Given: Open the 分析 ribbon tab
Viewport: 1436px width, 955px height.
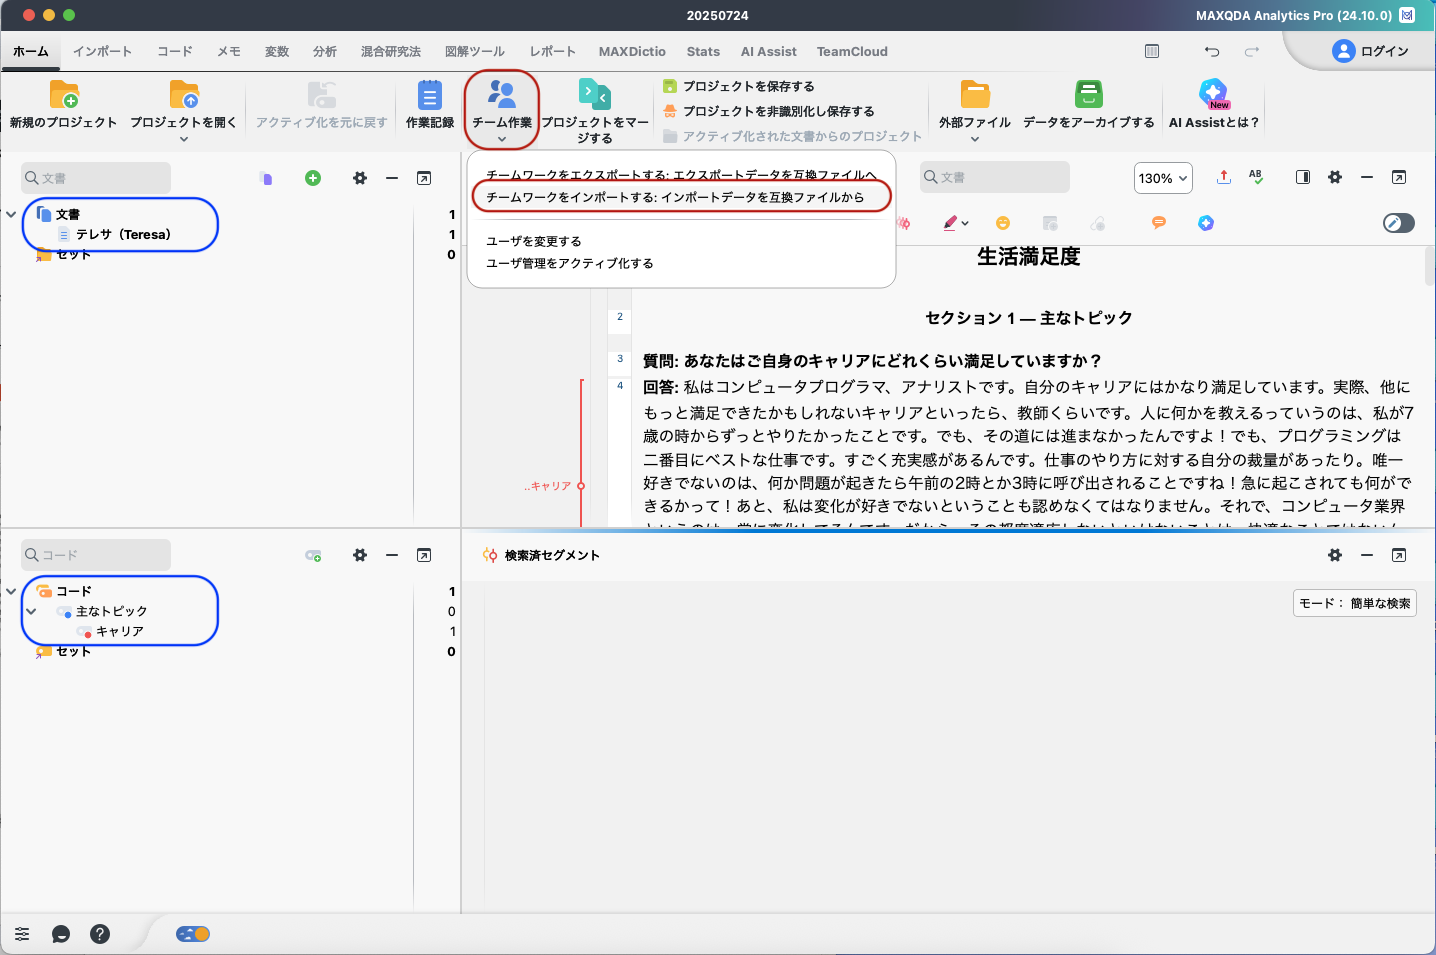Looking at the screenshot, I should tap(325, 51).
